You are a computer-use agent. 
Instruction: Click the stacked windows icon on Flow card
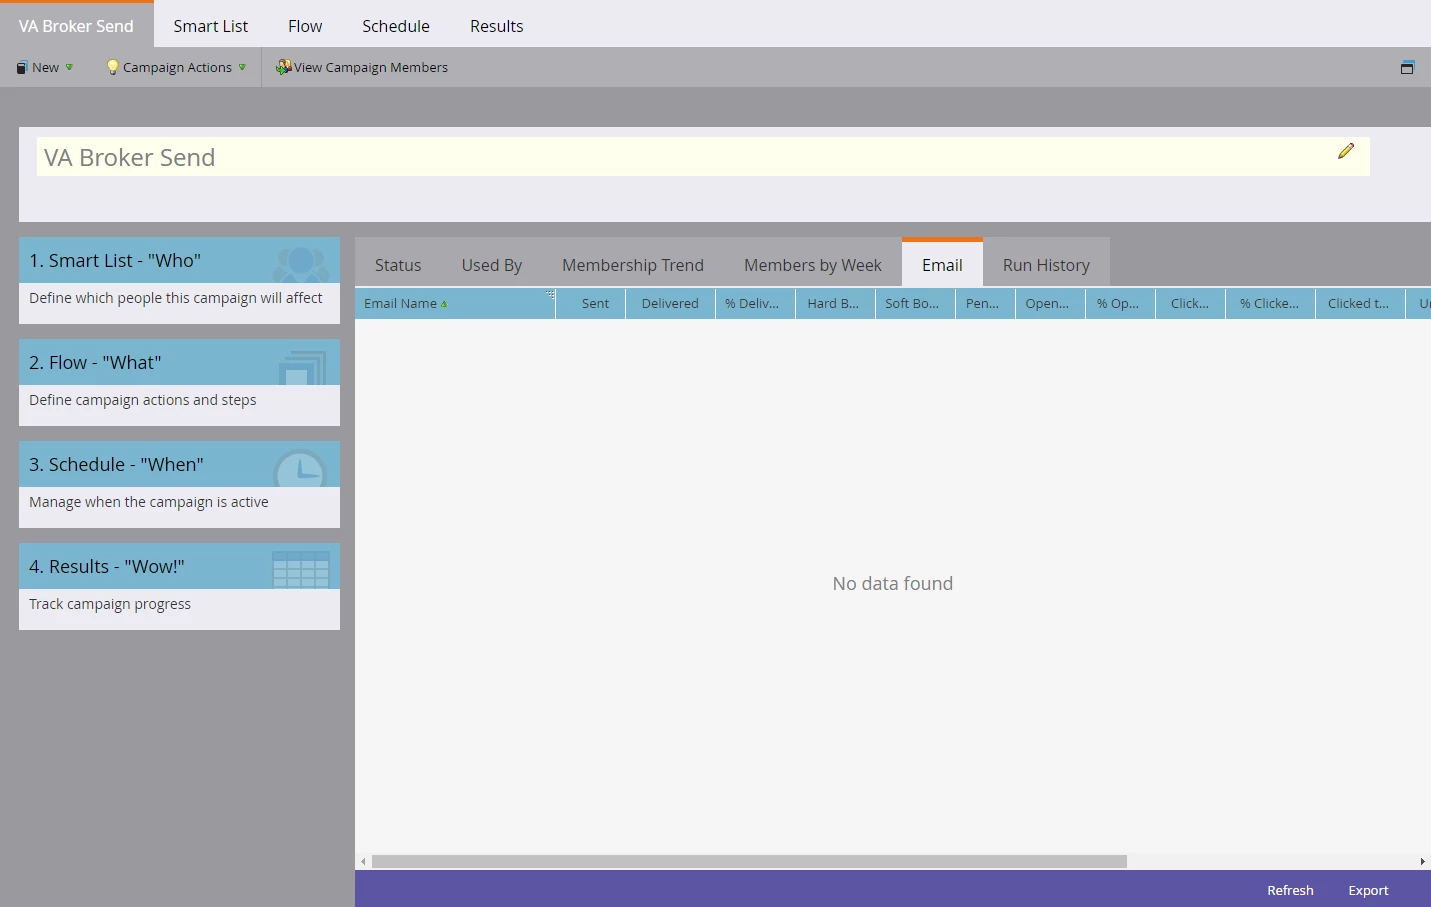click(x=302, y=368)
